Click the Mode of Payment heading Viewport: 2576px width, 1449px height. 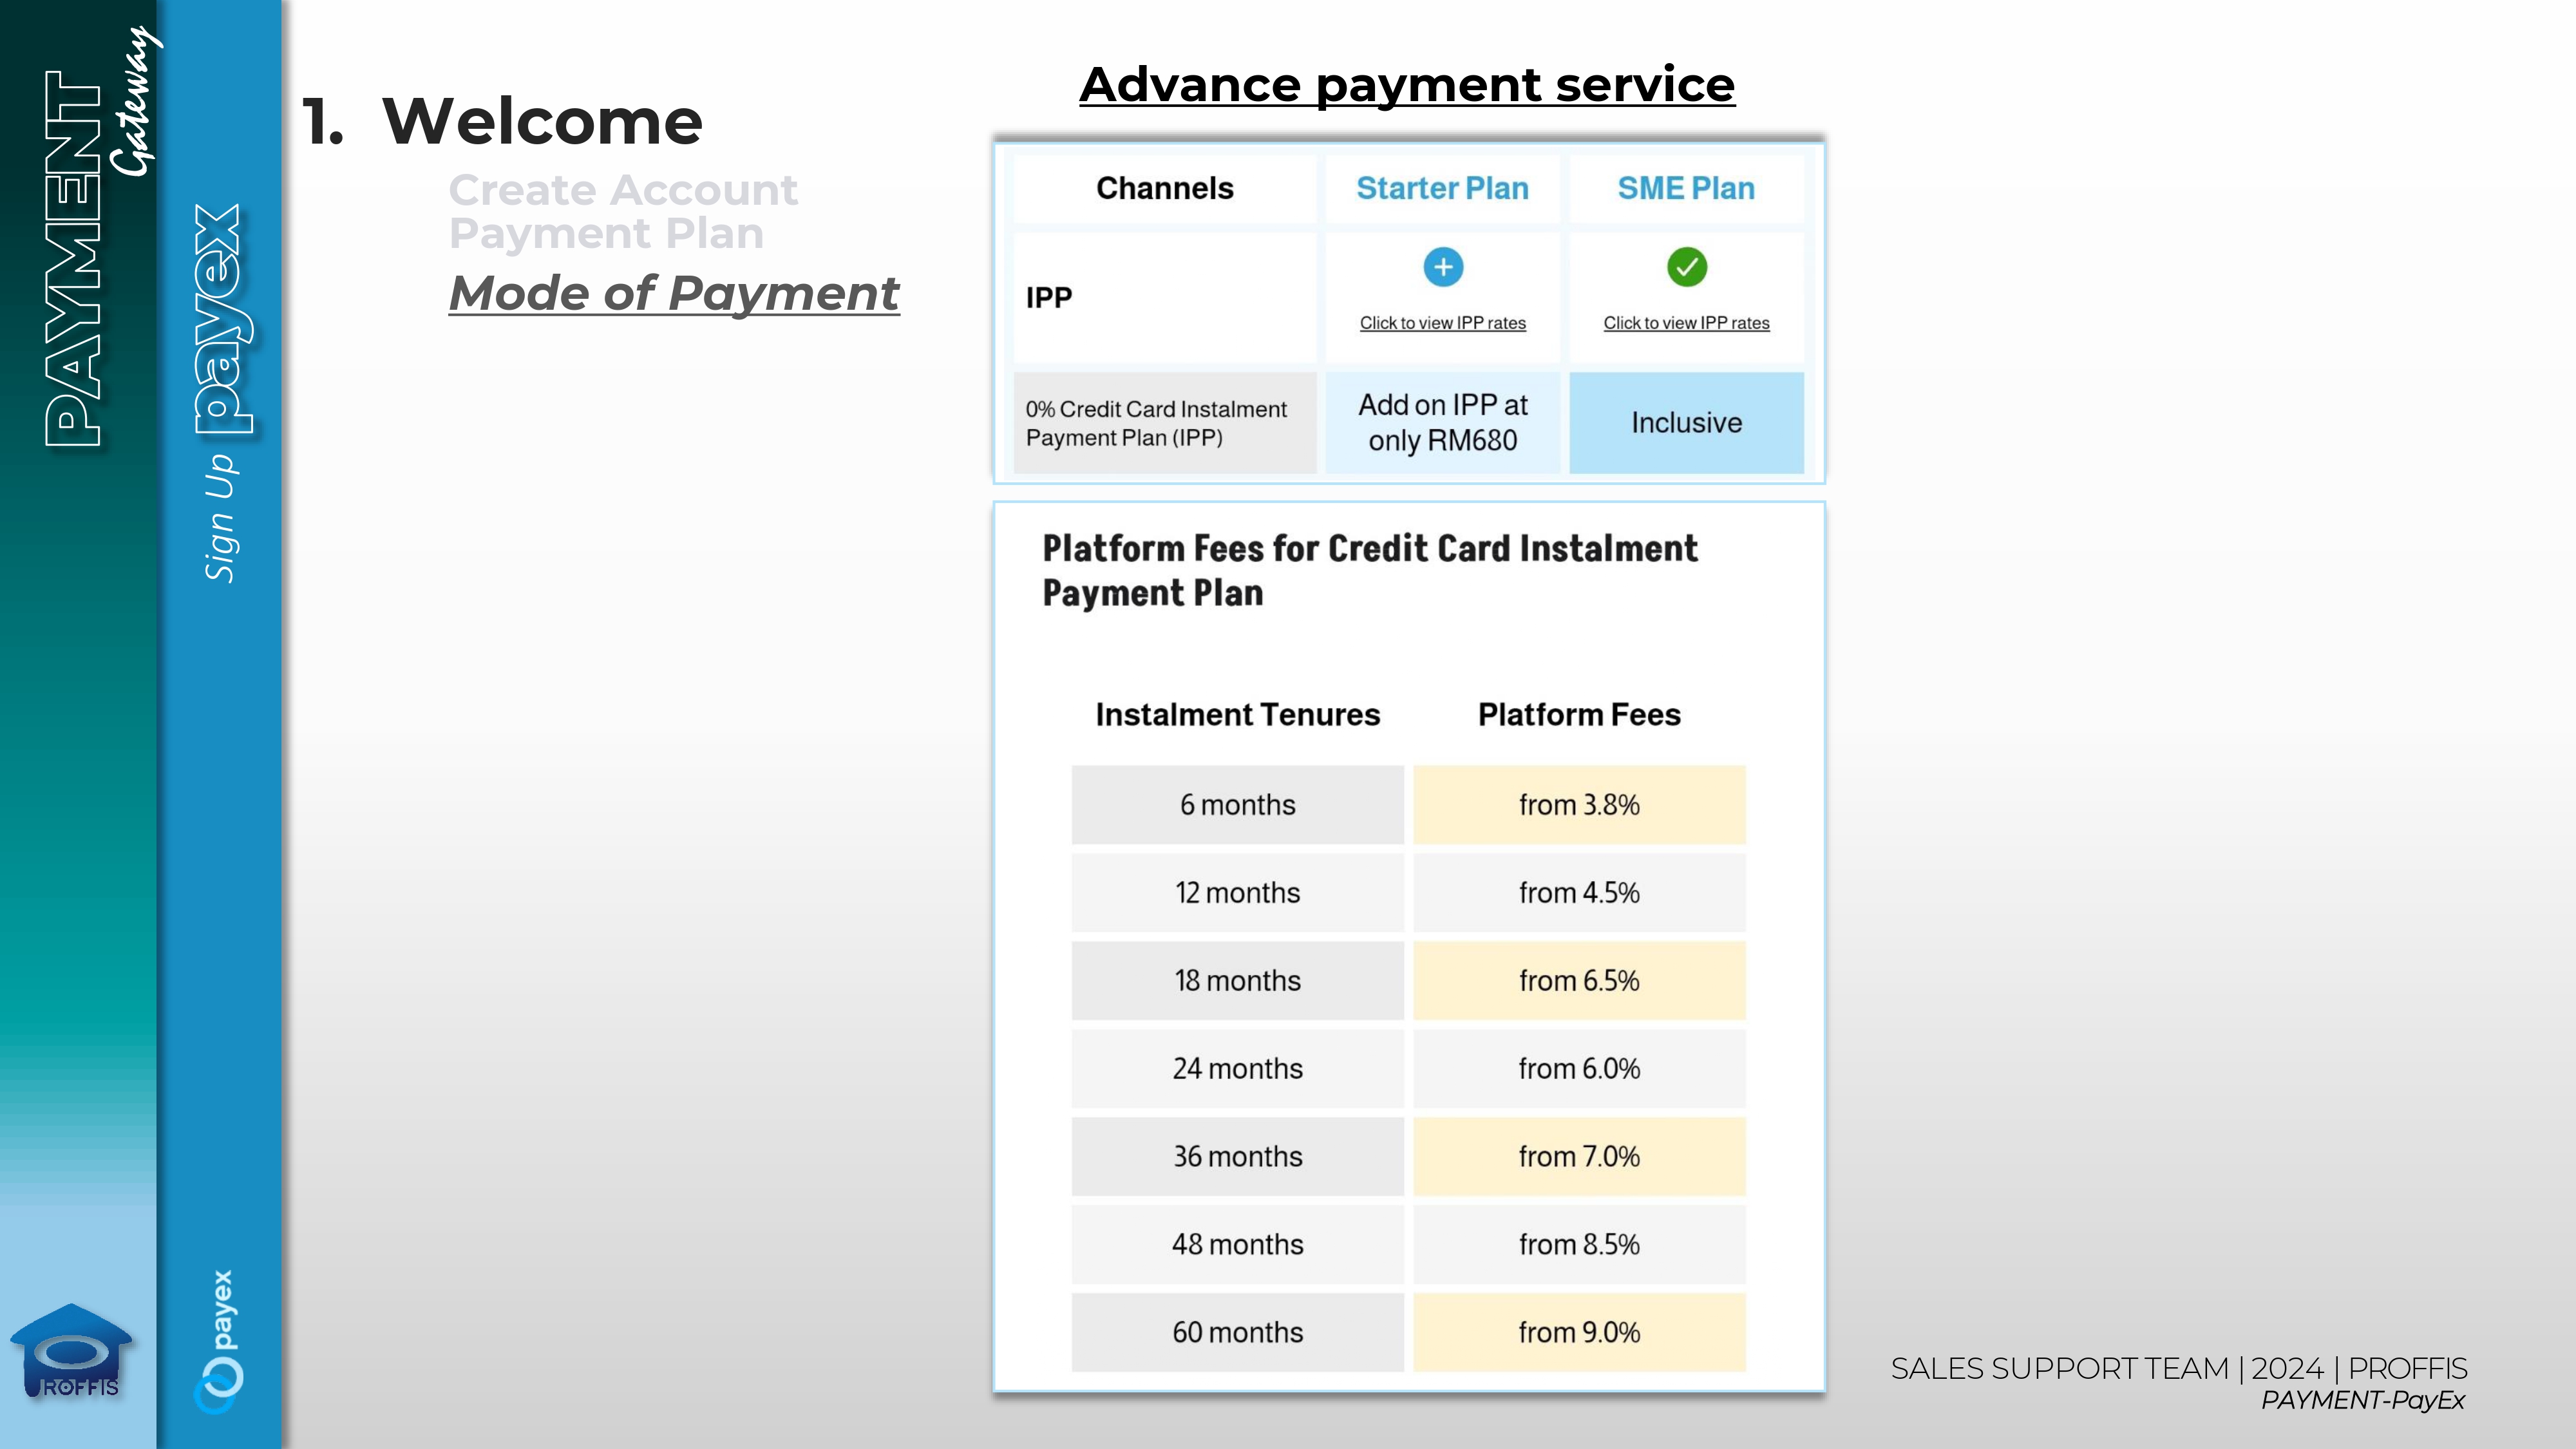coord(674,293)
